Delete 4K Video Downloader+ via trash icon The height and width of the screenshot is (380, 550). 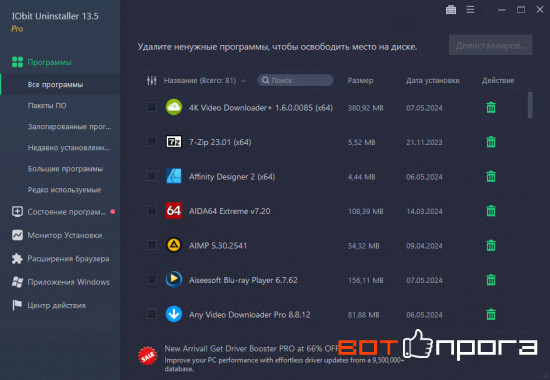[x=491, y=107]
